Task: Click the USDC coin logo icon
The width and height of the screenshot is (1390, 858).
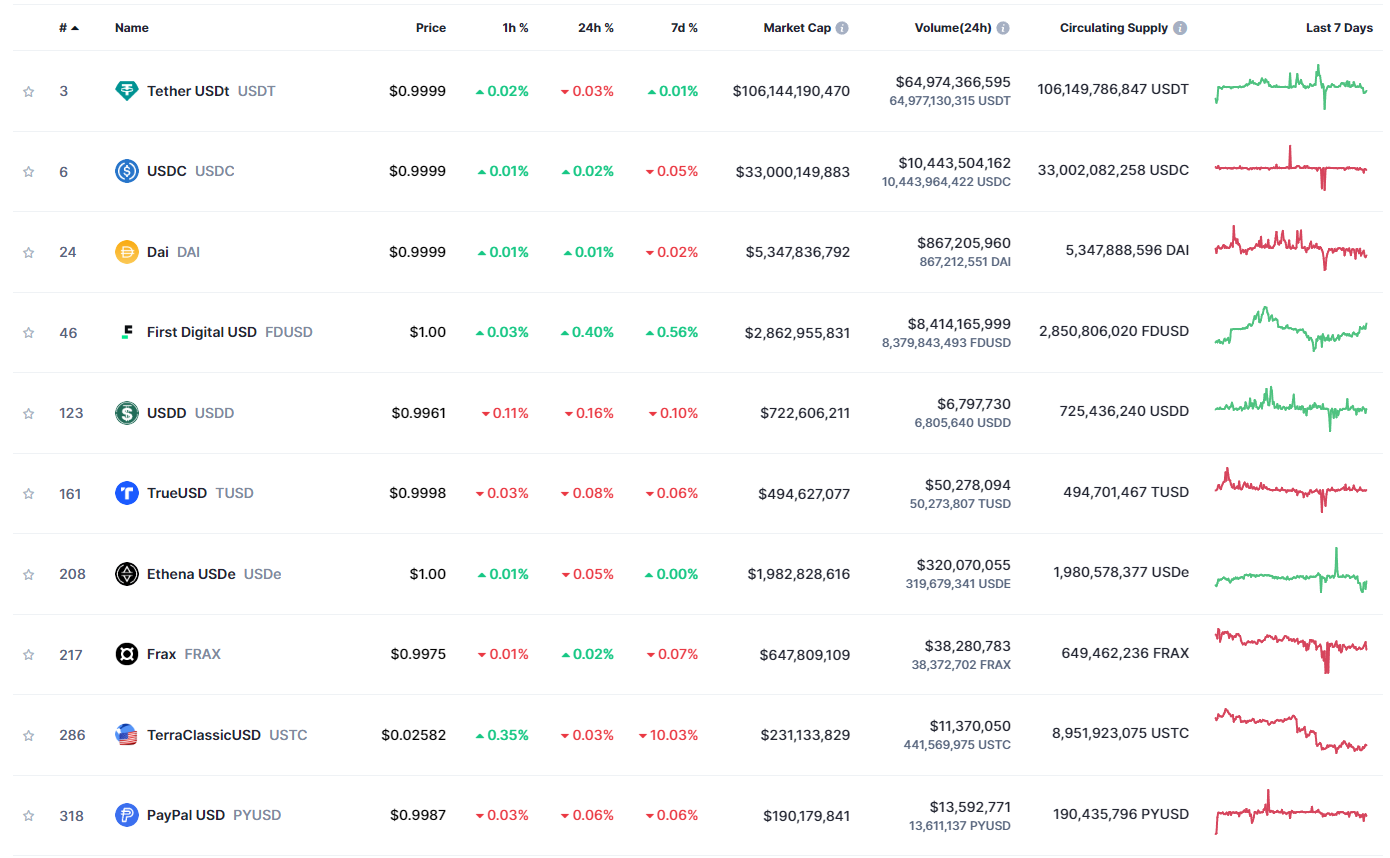Action: pos(127,171)
